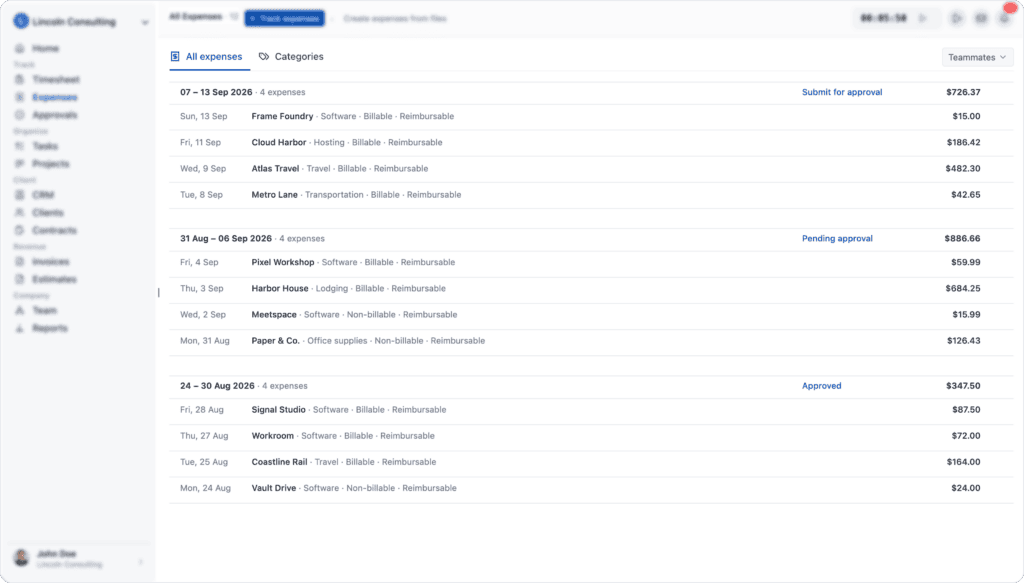Open the Coastline Rail expense row
Image resolution: width=1024 pixels, height=583 pixels.
pos(591,462)
